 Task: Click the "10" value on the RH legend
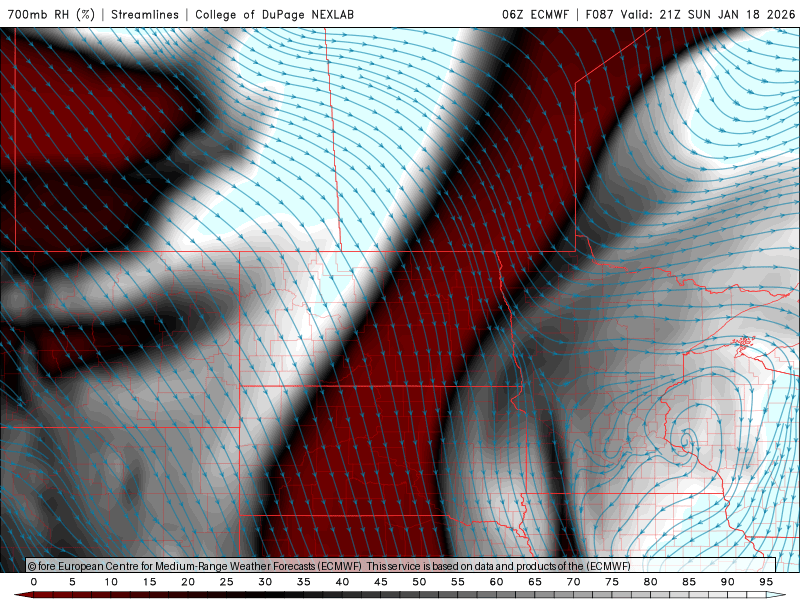tap(111, 582)
